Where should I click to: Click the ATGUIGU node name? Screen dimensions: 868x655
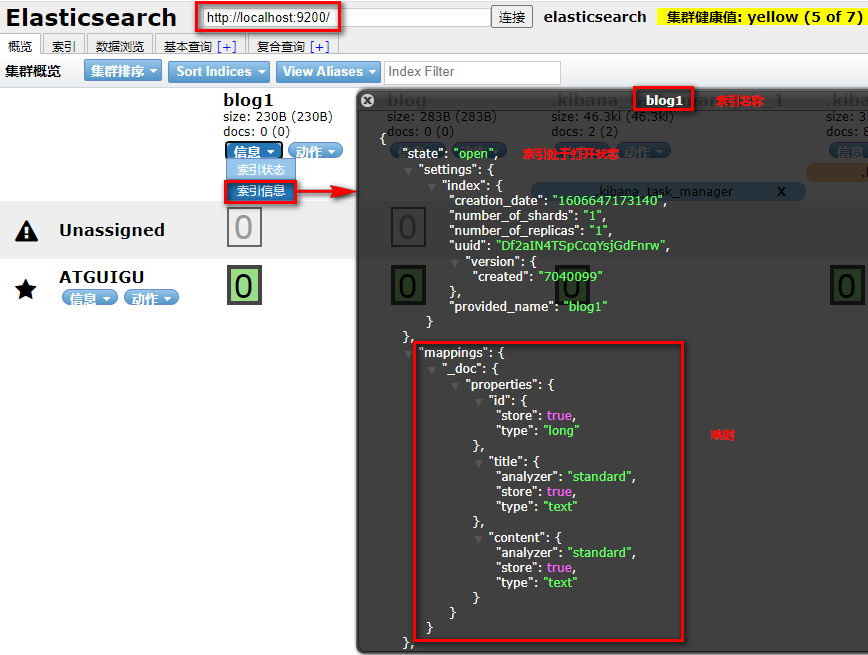[102, 277]
